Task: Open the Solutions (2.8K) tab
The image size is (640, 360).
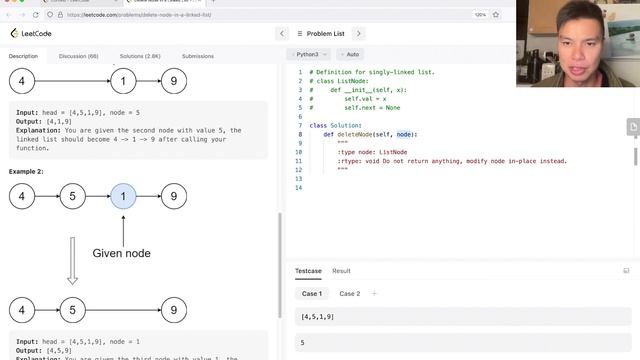Action: (x=140, y=56)
